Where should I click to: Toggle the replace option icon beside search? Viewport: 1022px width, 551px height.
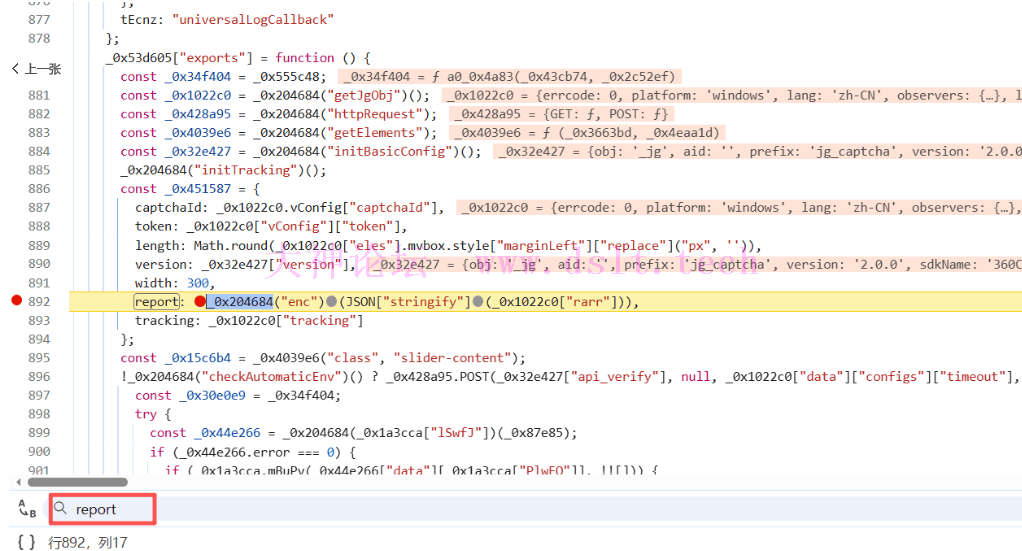27,509
